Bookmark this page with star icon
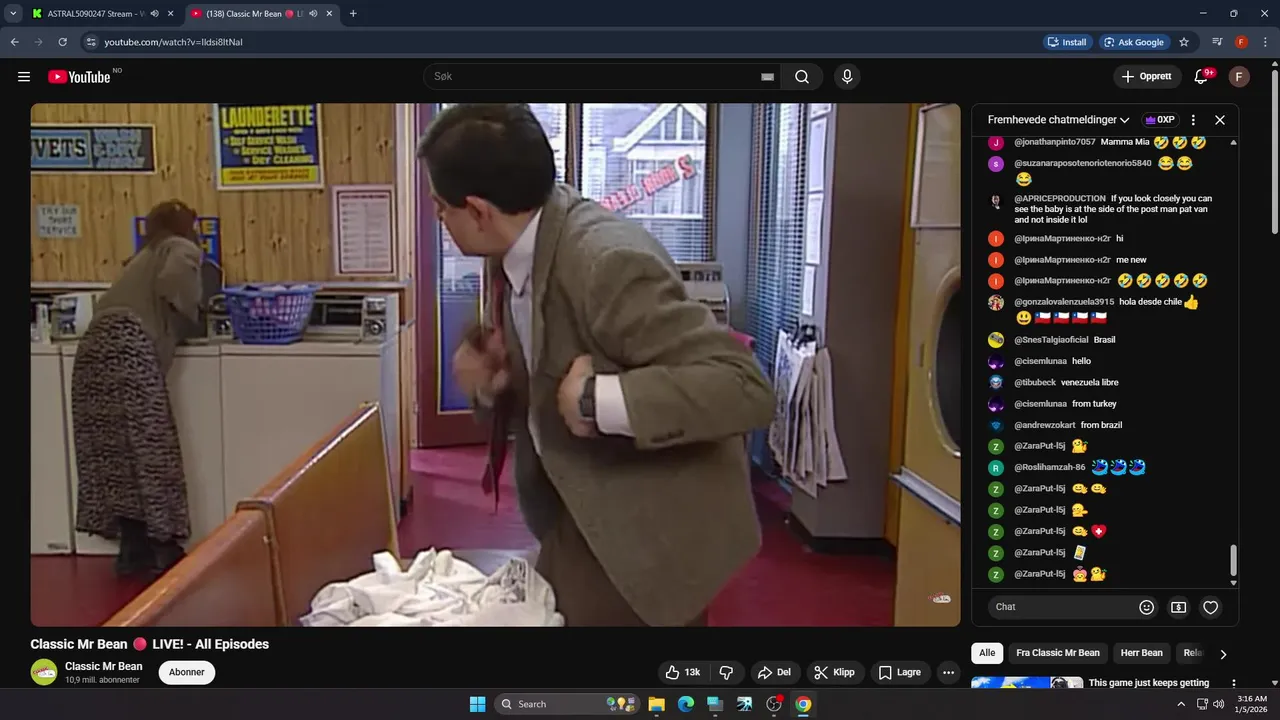 1184,42
